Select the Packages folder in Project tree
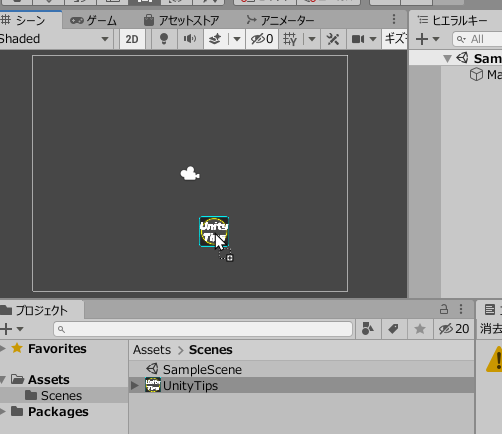This screenshot has width=502, height=434. point(58,412)
